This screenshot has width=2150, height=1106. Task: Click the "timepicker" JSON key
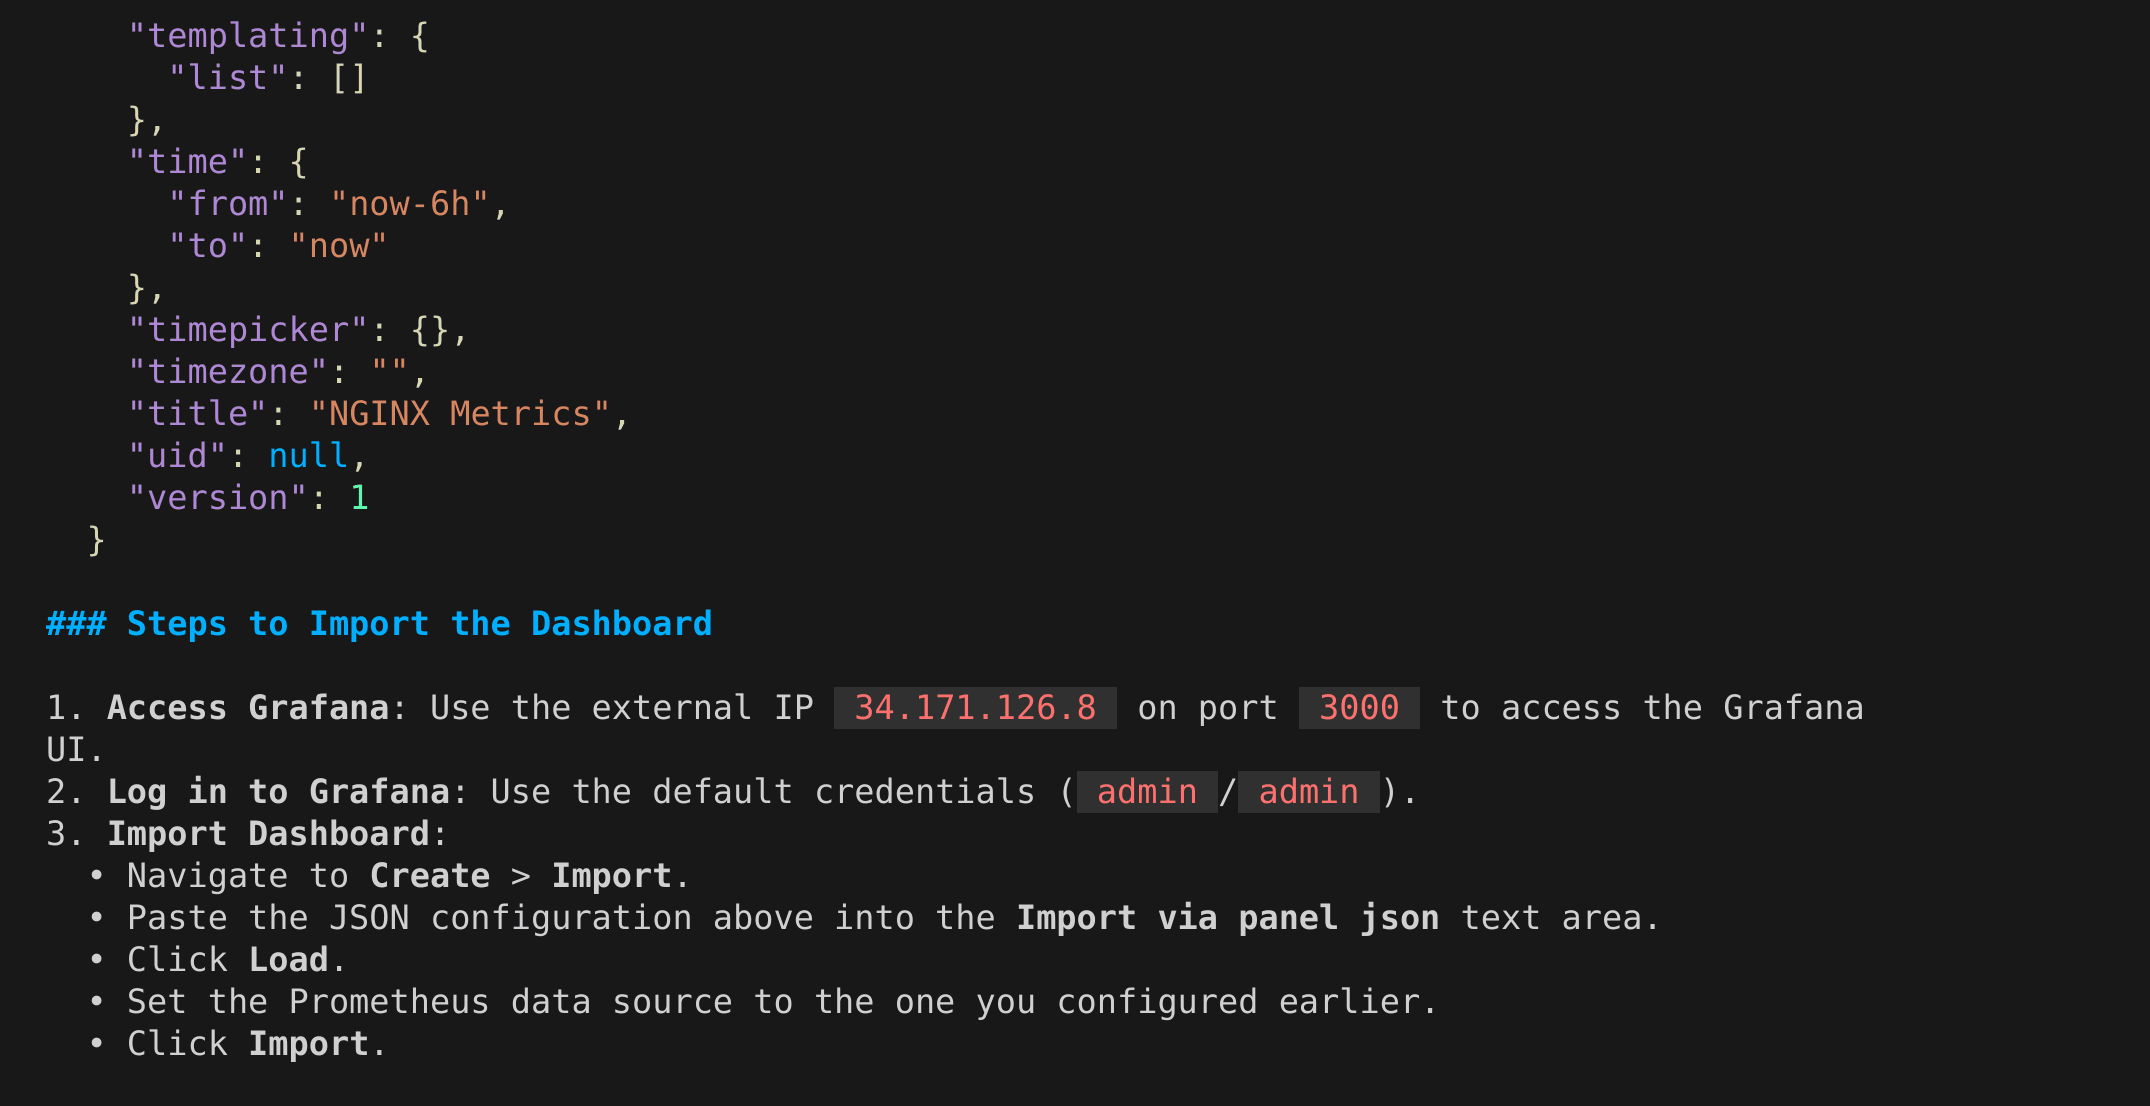(248, 330)
